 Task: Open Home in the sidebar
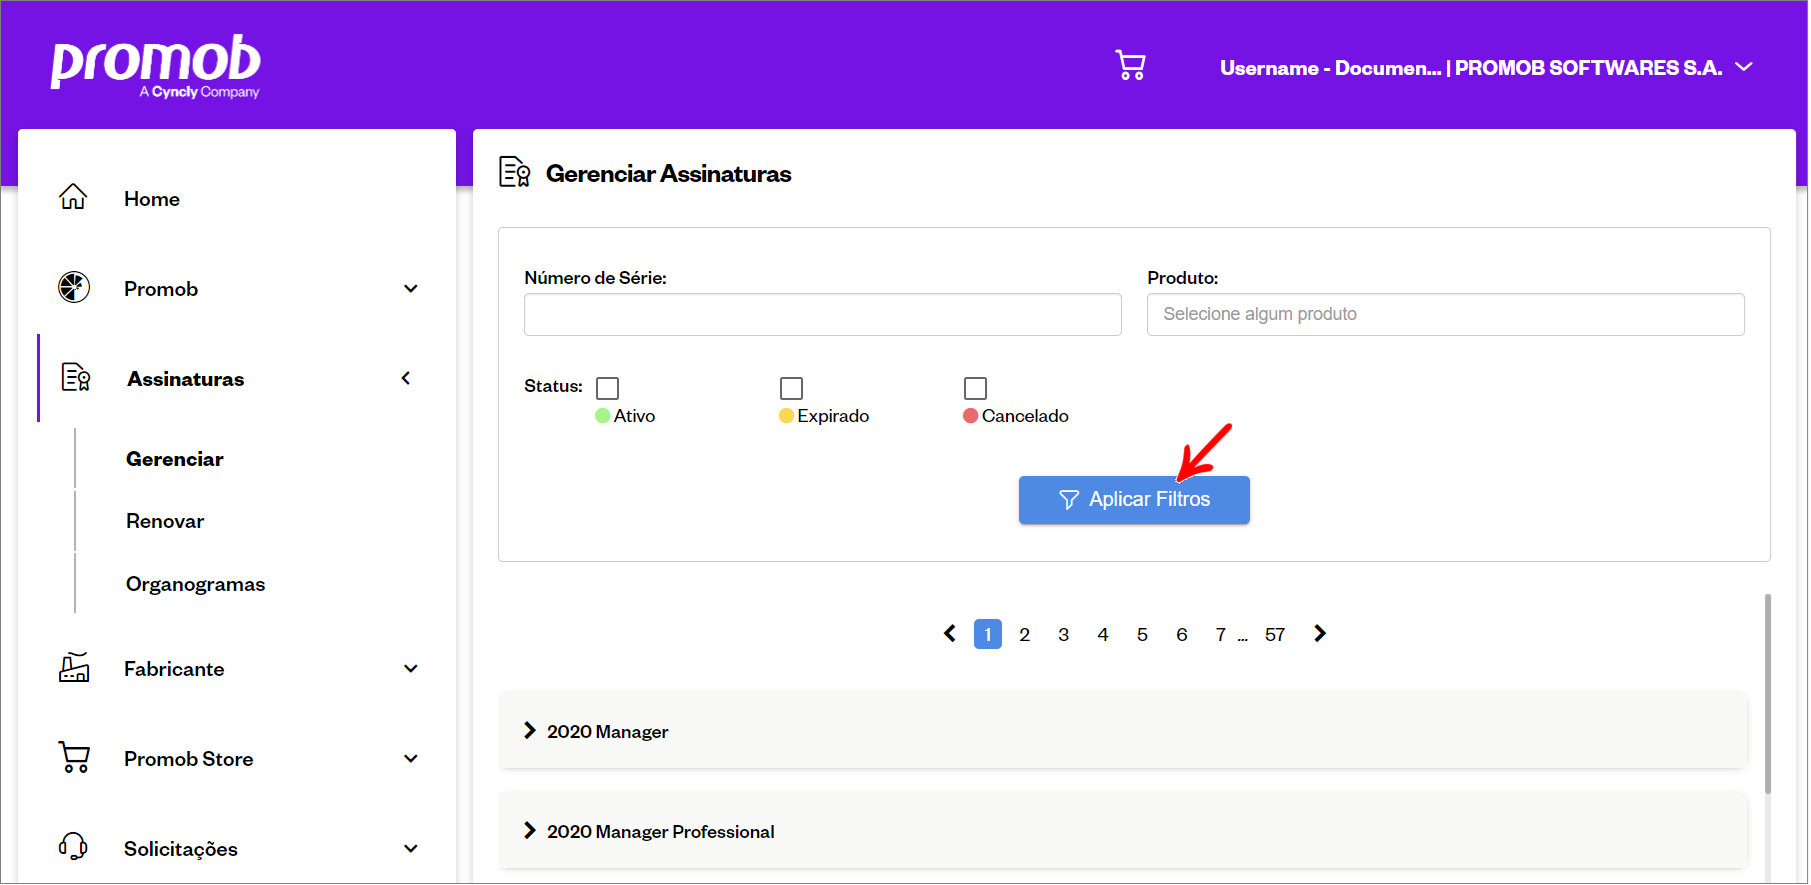(152, 199)
